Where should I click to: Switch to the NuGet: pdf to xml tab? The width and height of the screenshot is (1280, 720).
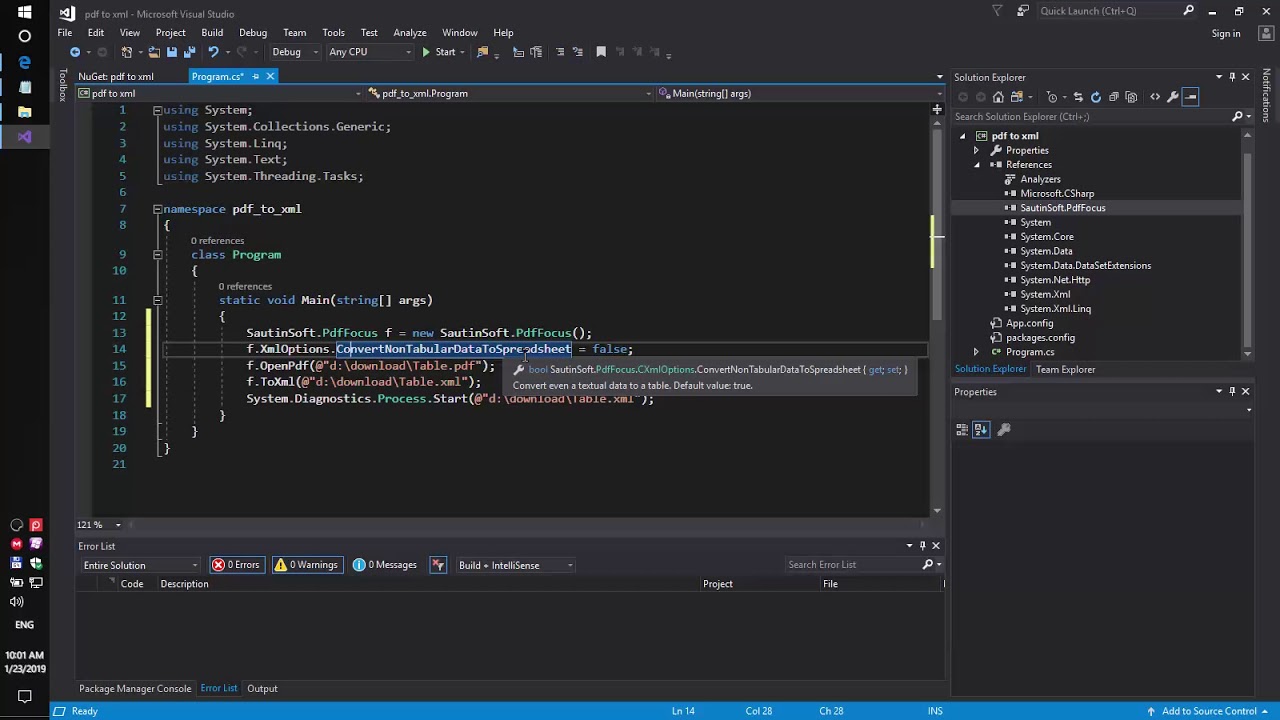[116, 77]
